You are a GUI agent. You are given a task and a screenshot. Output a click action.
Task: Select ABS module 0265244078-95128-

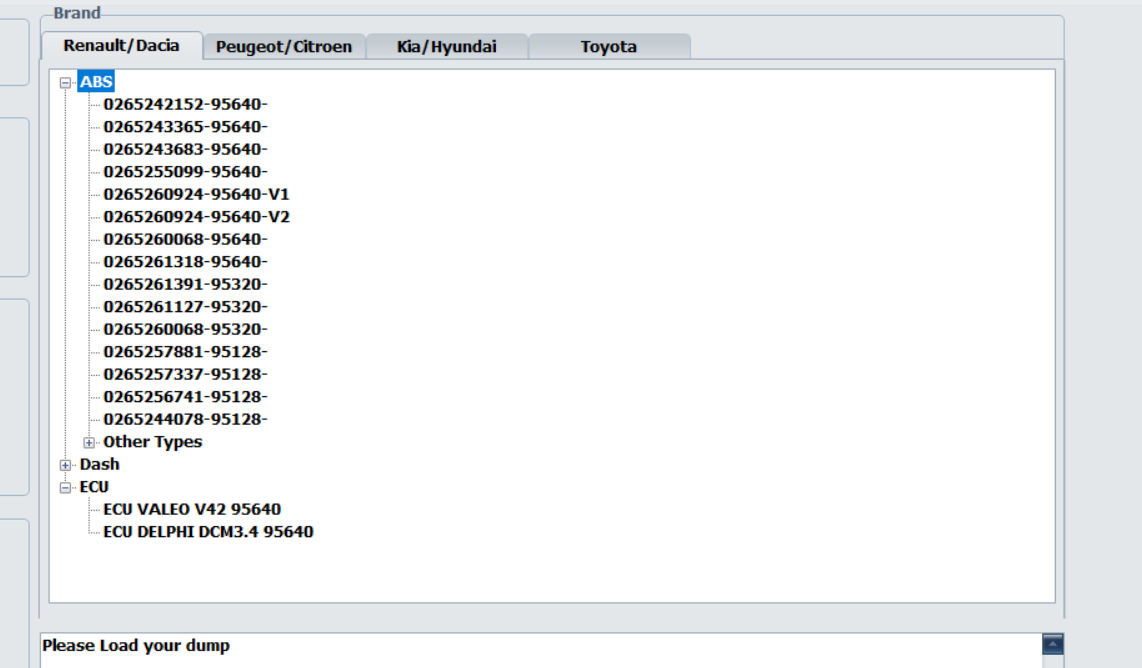pyautogui.click(x=185, y=419)
